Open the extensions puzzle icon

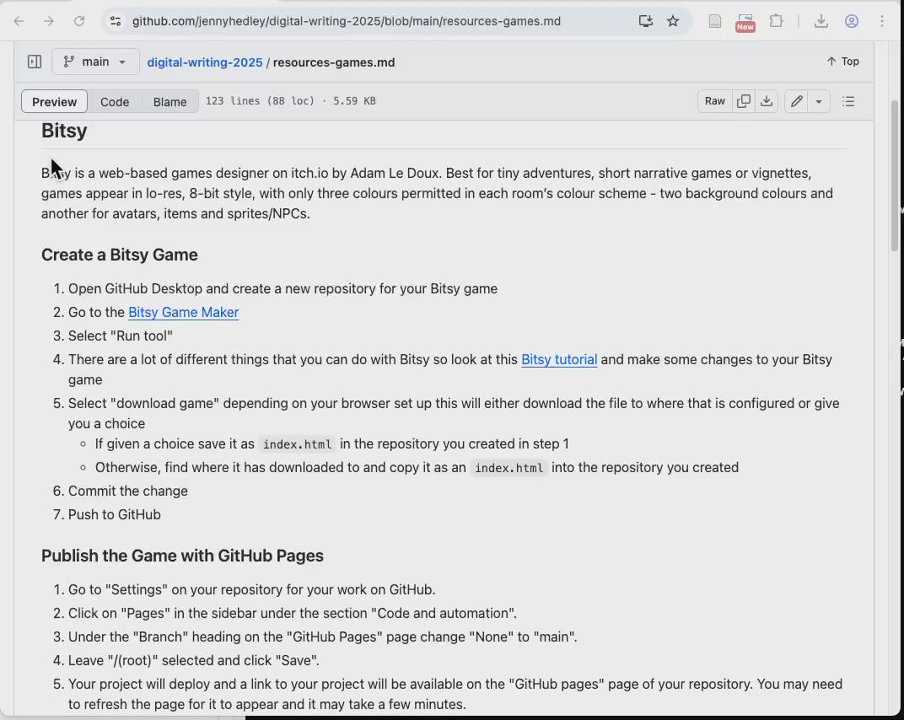(x=776, y=21)
